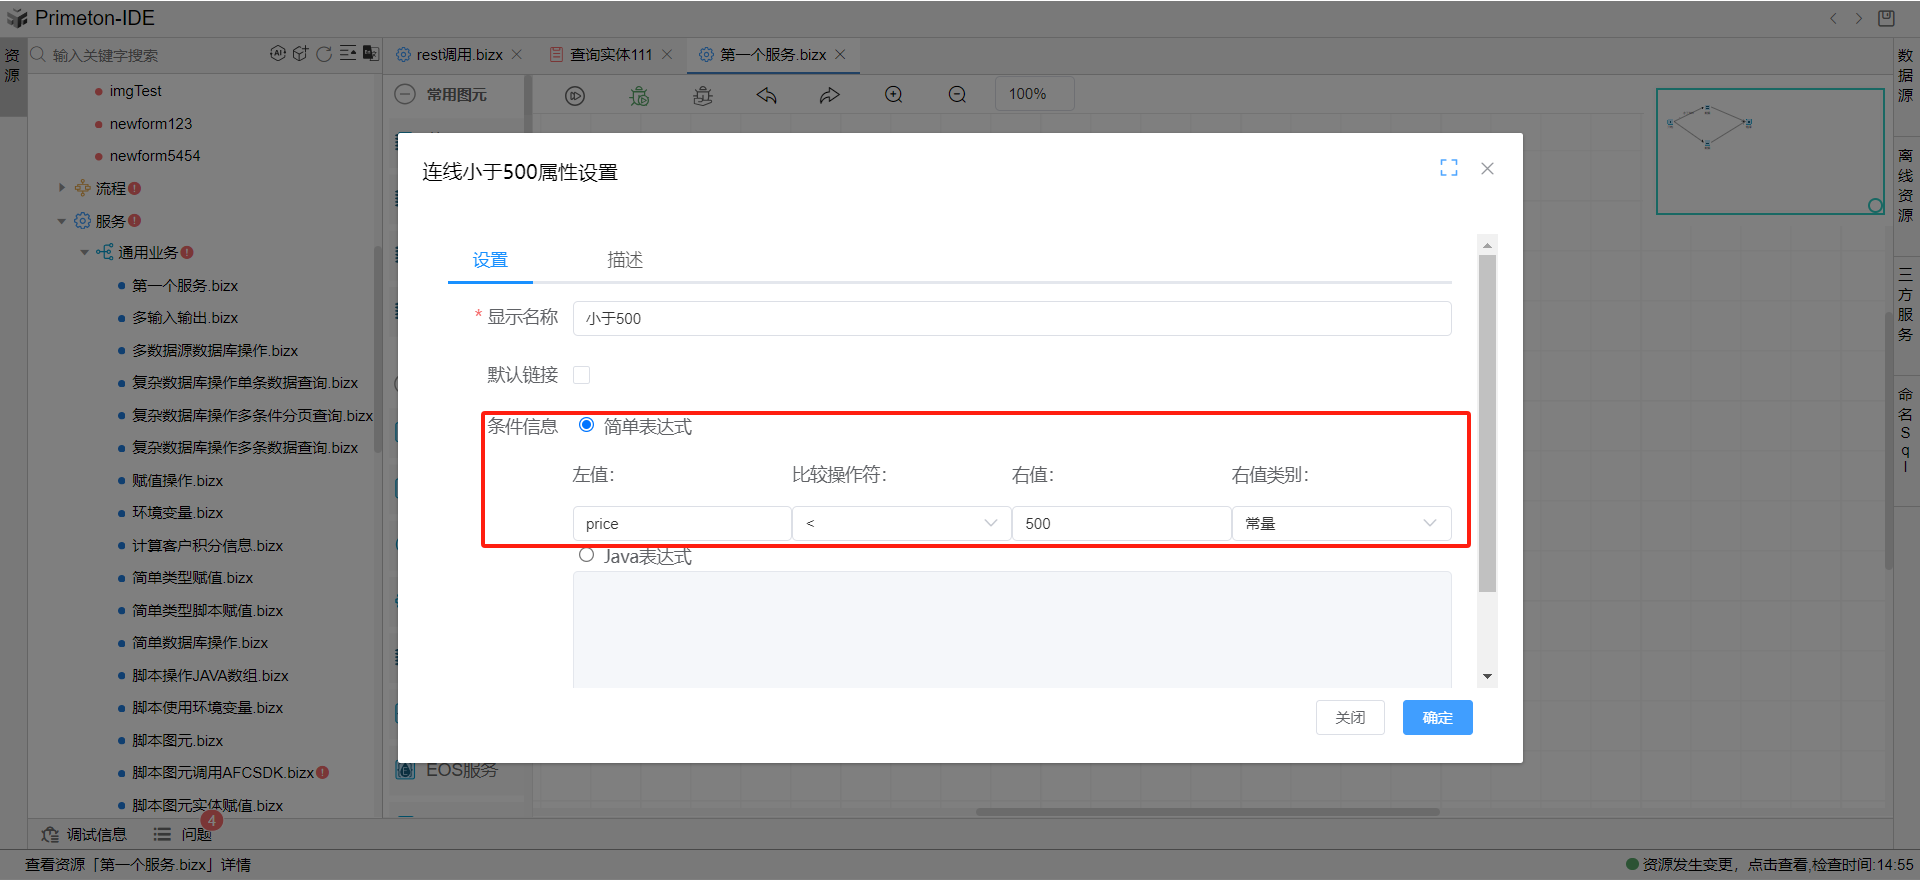This screenshot has width=1920, height=880.
Task: Click the undo arrow in toolbar
Action: [767, 95]
